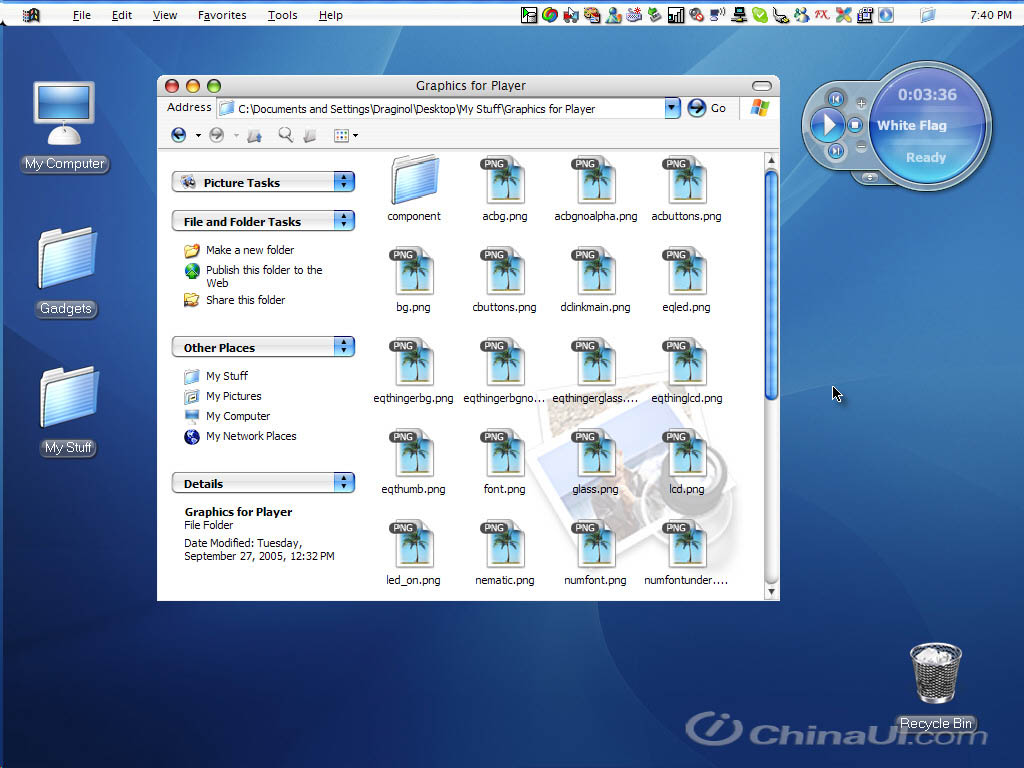Screen dimensions: 1024x768
Task: Open the File menu
Action: (x=82, y=15)
